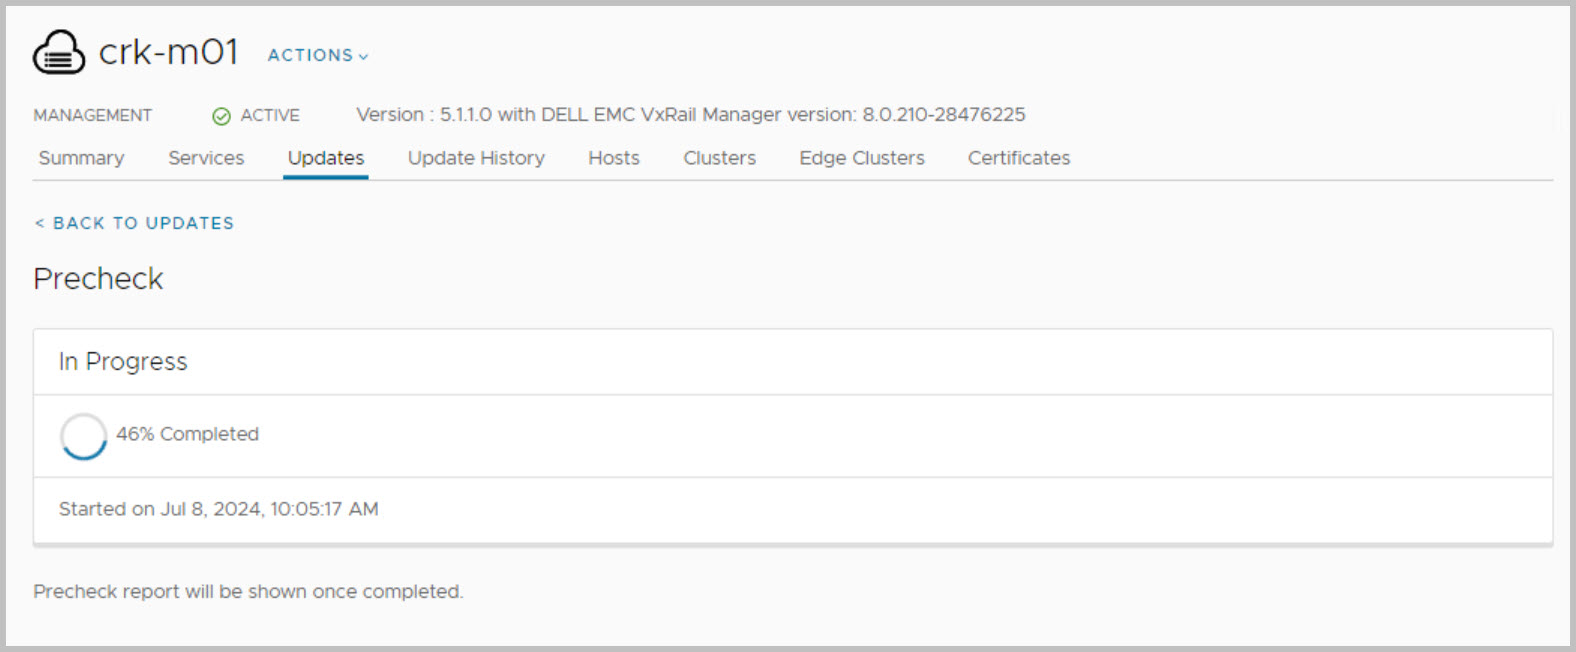Show the Clusters tab
1576x652 pixels.
(720, 158)
